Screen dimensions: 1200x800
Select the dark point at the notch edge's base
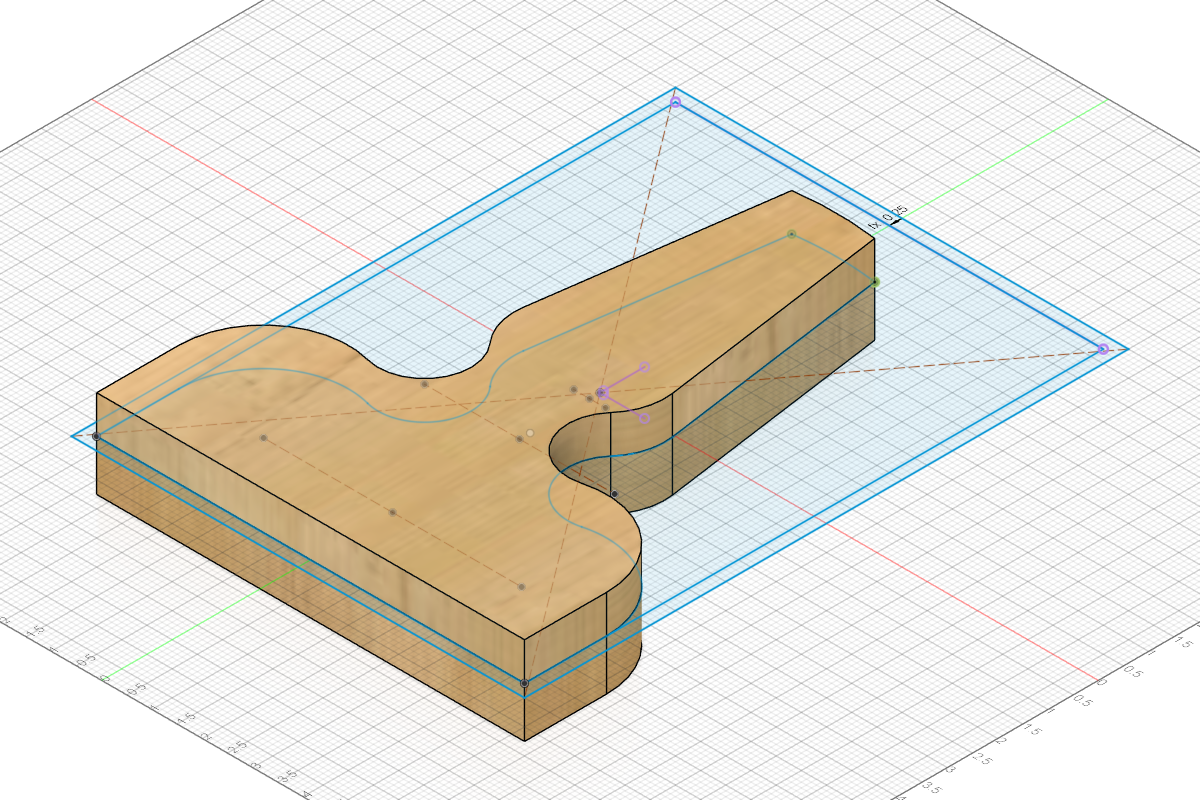pos(614,493)
